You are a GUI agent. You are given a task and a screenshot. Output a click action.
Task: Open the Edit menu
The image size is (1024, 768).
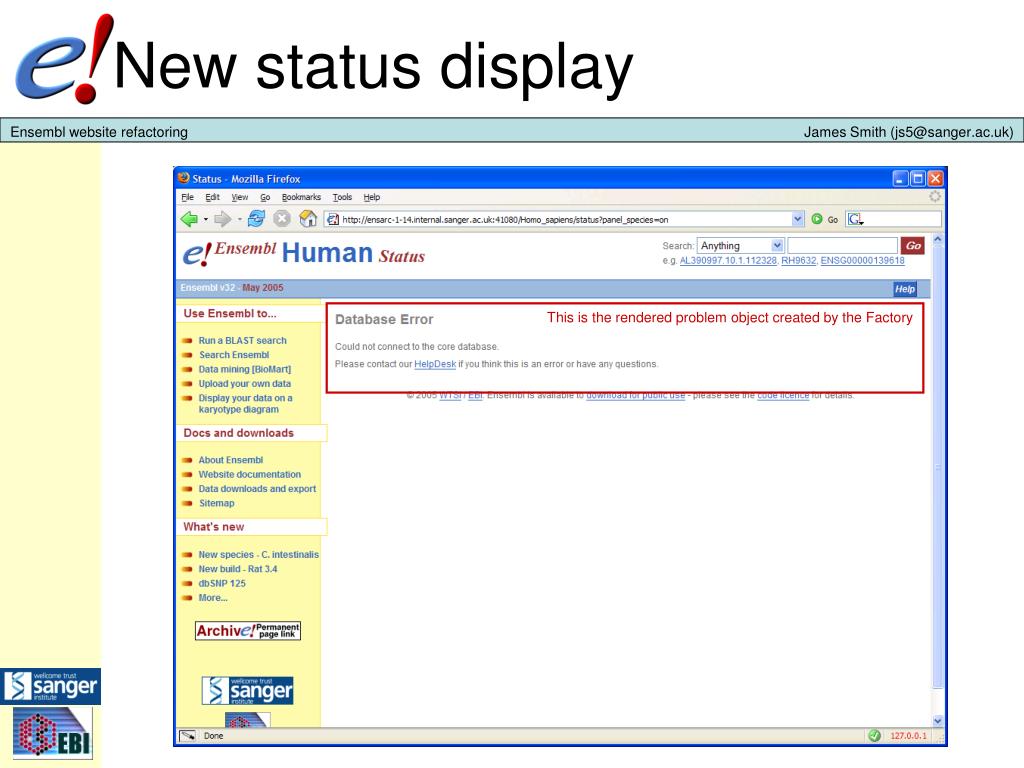tap(212, 197)
